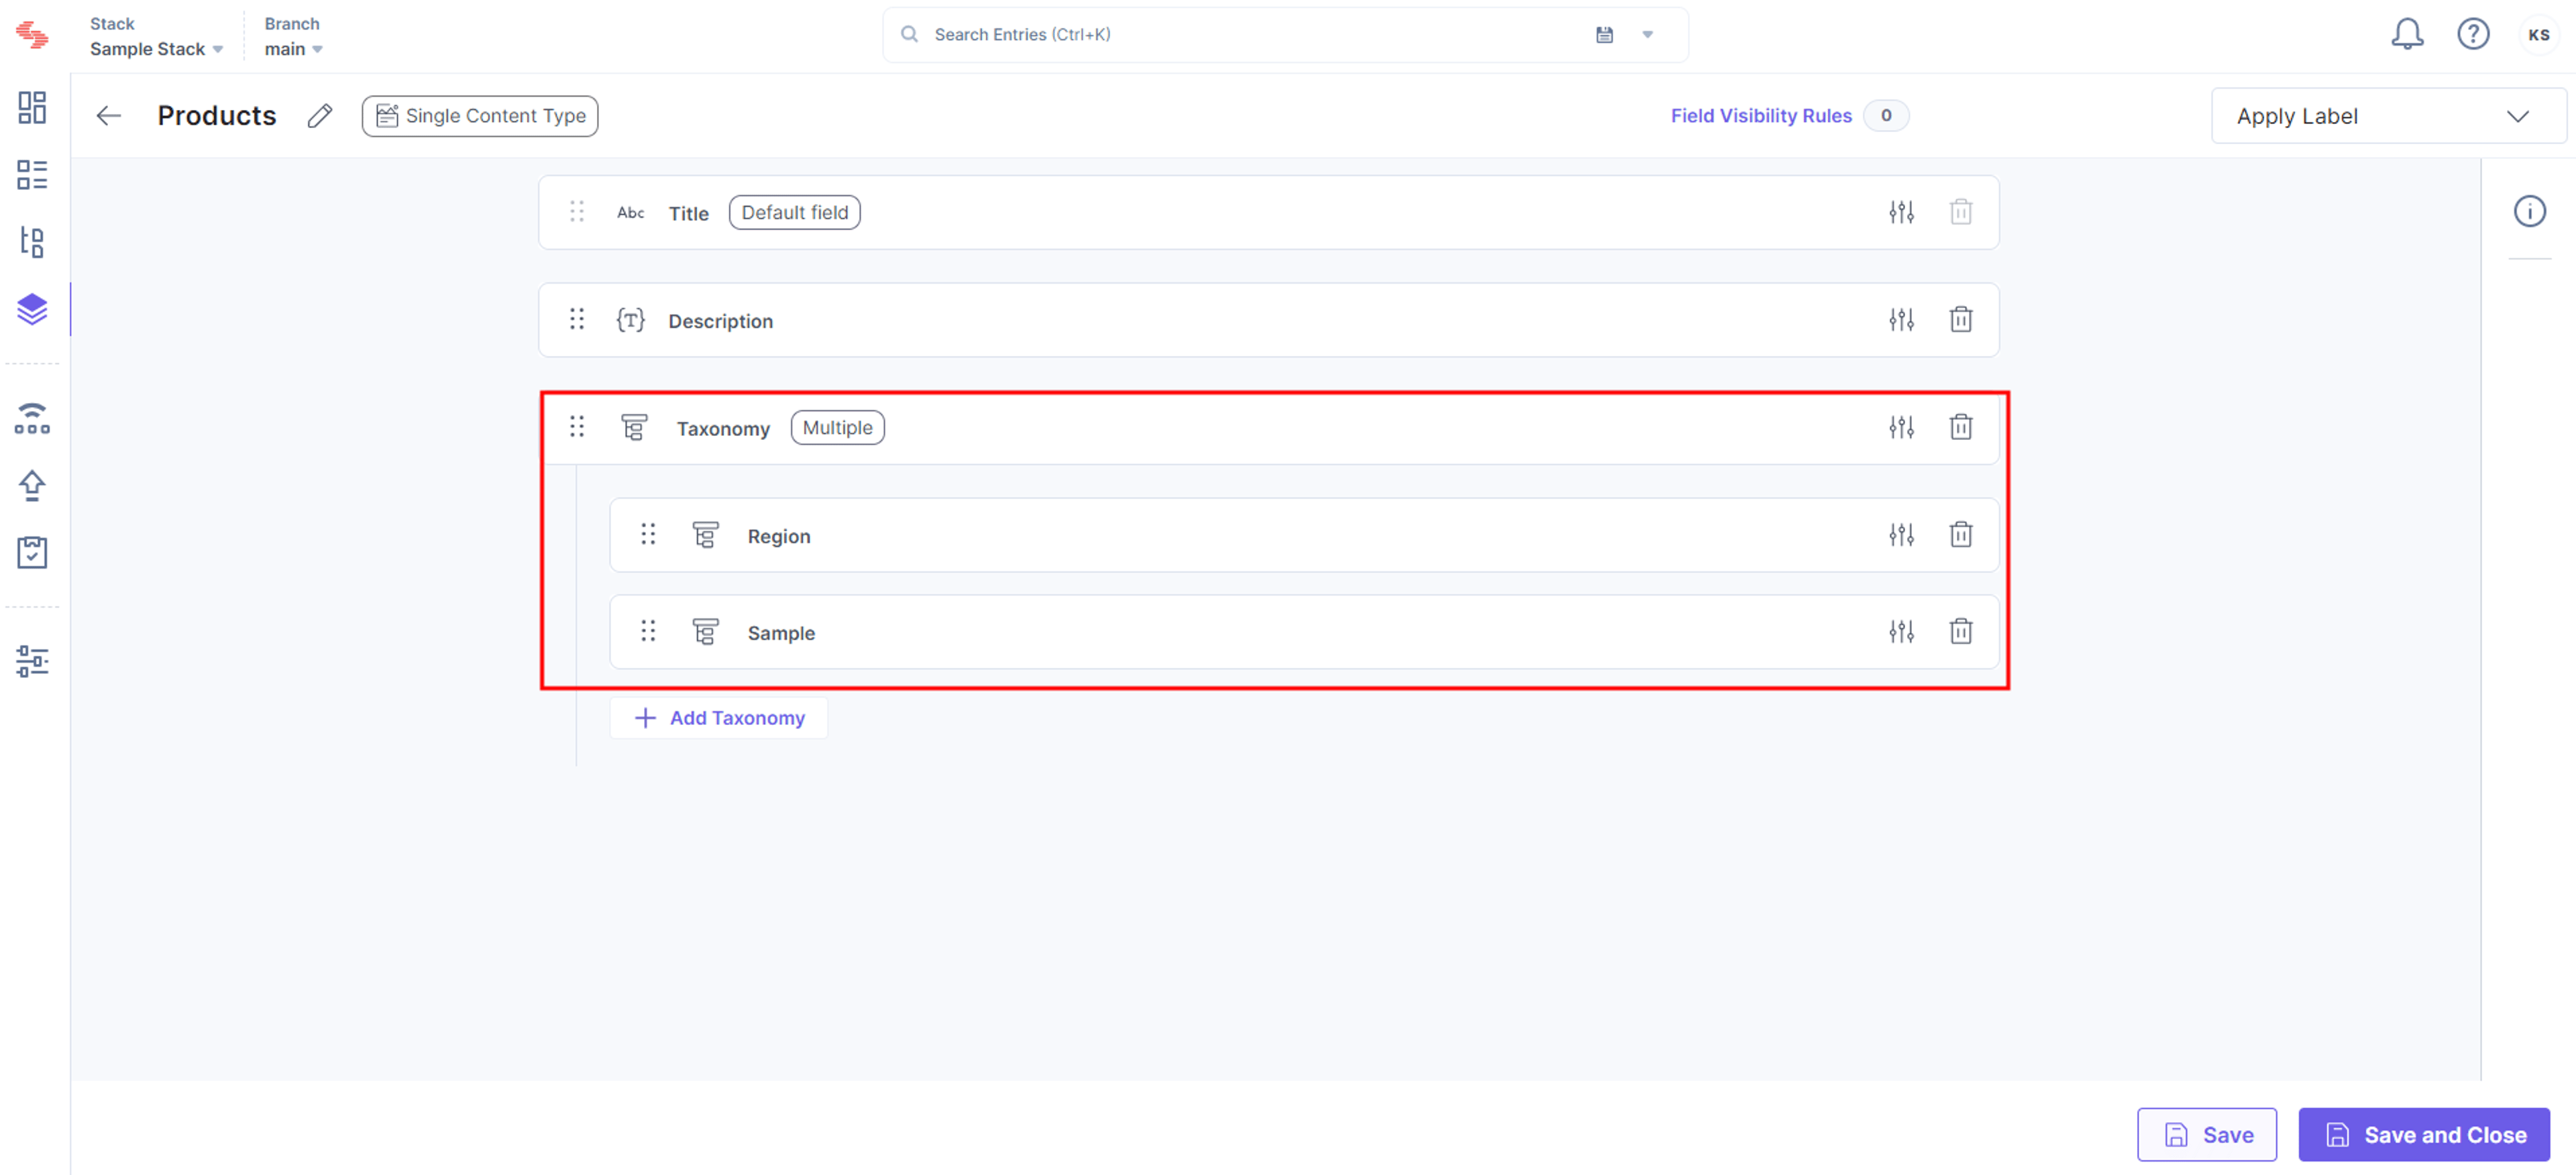Open the Sample Stack selector
The image size is (2576, 1175).
pyautogui.click(x=156, y=49)
